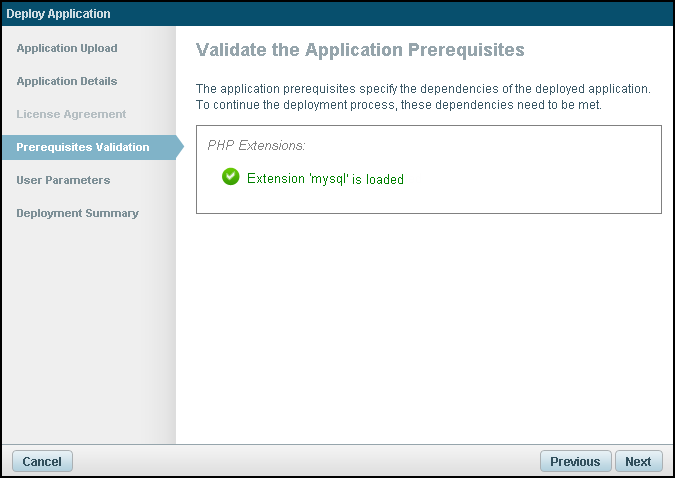Go to the Application Upload step
Screen dimensions: 675x478
point(67,48)
